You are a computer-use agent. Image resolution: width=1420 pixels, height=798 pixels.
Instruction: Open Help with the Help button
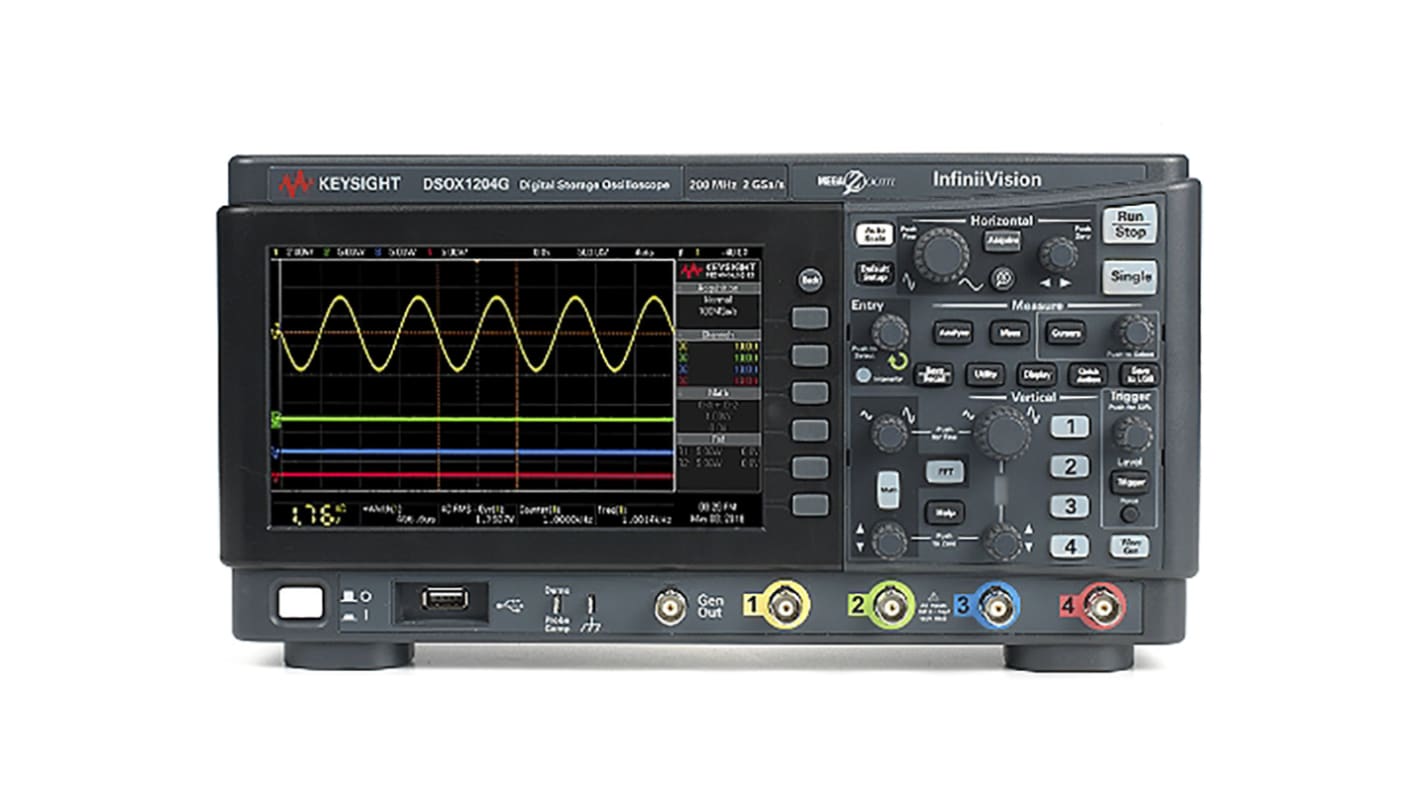pos(945,512)
